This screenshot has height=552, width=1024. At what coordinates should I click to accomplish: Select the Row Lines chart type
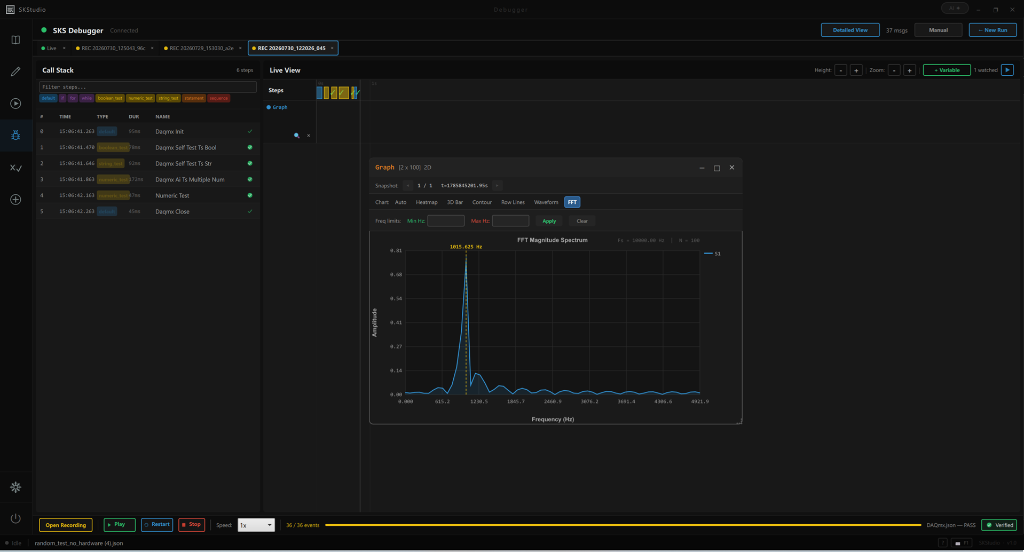click(x=513, y=203)
